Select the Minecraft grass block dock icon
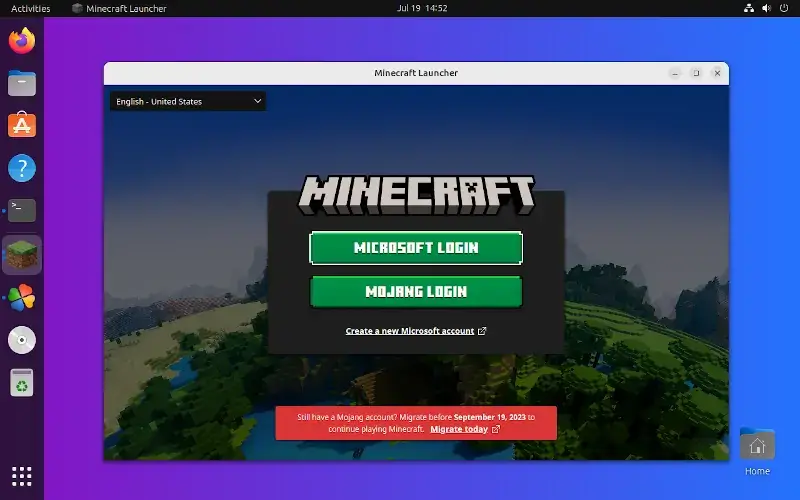 point(22,255)
